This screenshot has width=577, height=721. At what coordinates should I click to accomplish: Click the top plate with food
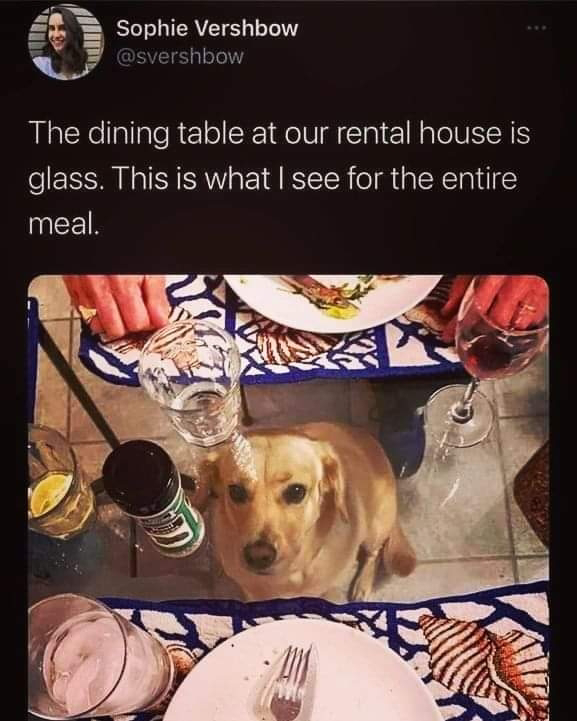pyautogui.click(x=333, y=301)
